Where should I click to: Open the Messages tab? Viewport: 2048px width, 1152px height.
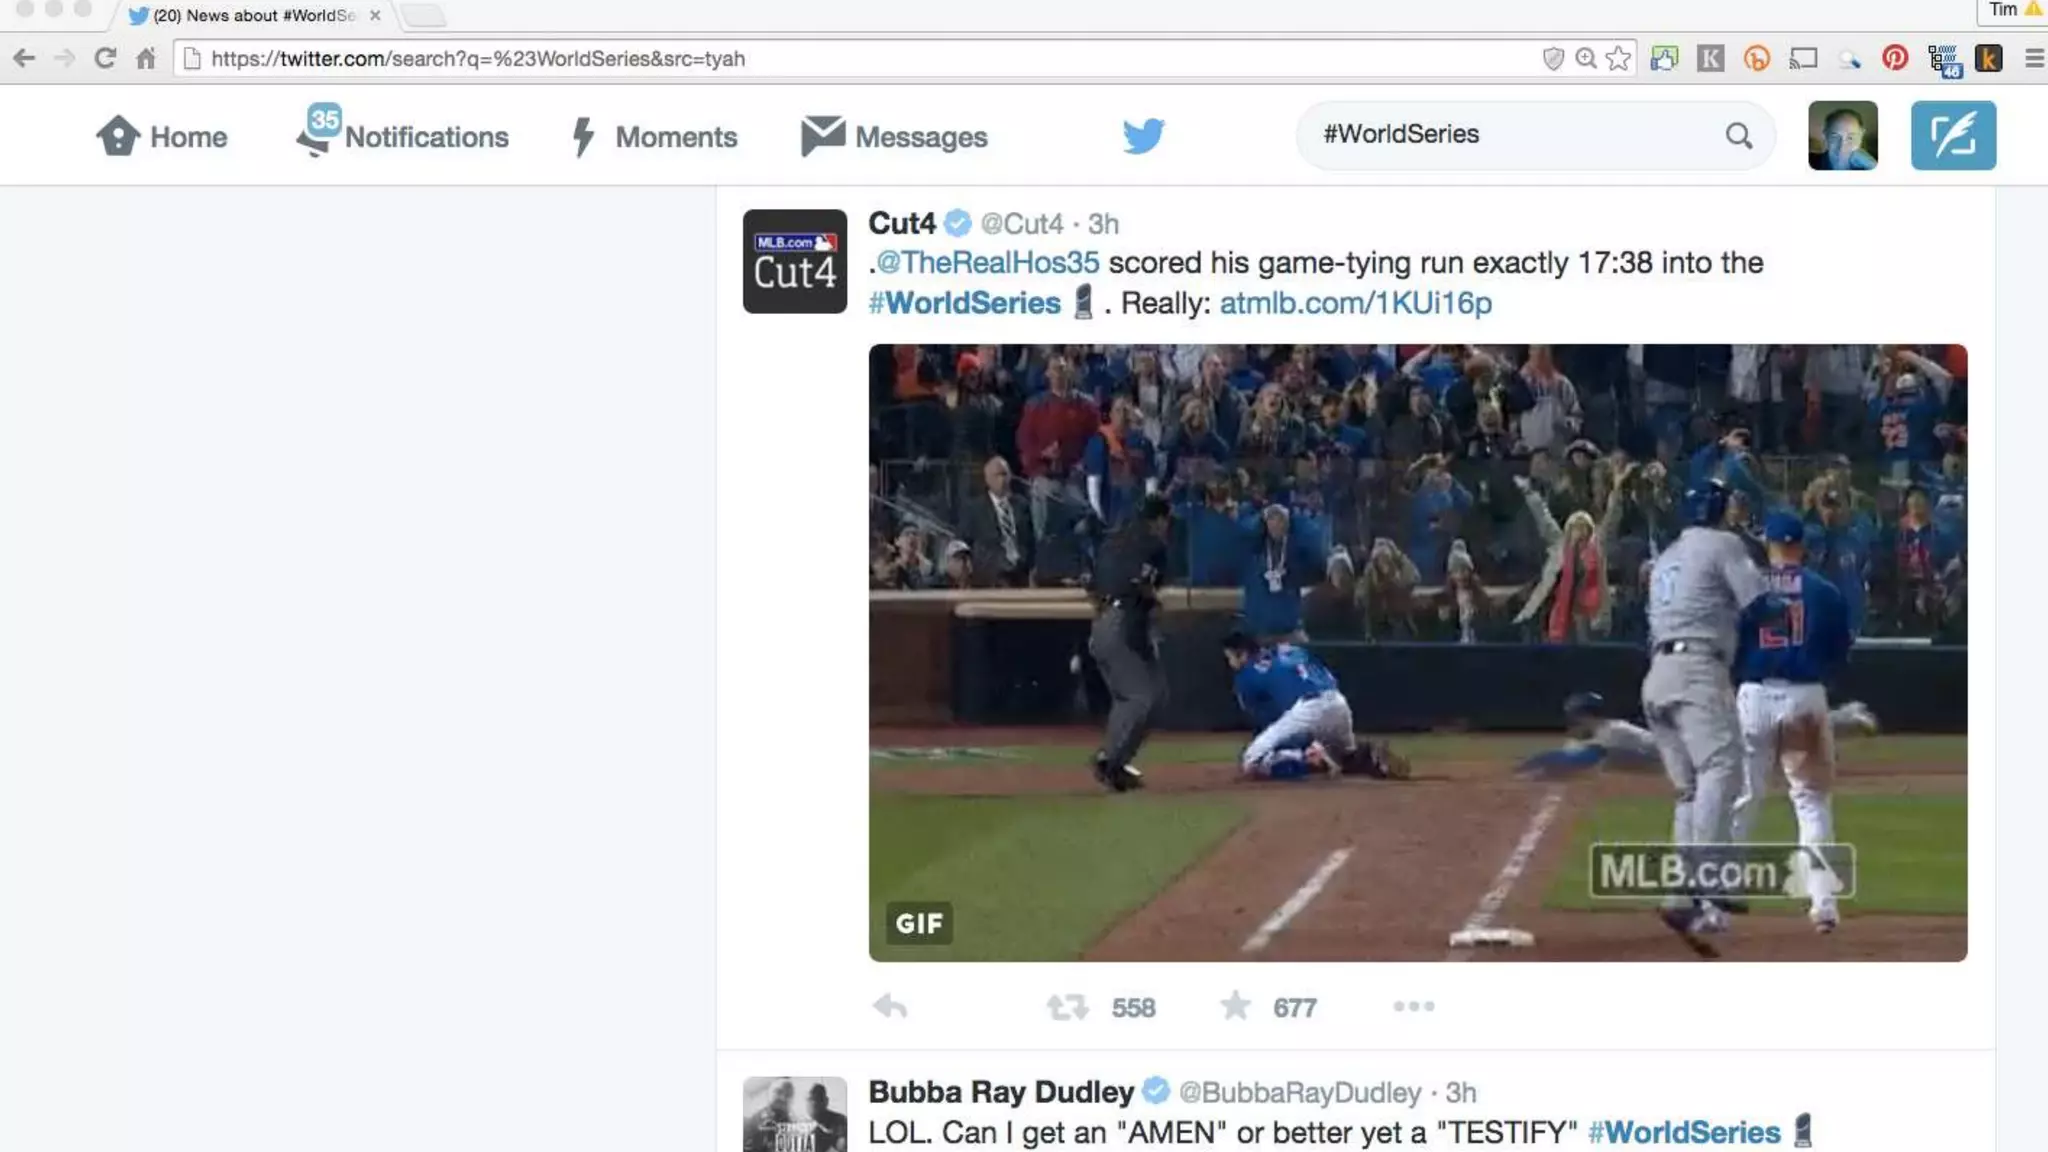coord(894,136)
